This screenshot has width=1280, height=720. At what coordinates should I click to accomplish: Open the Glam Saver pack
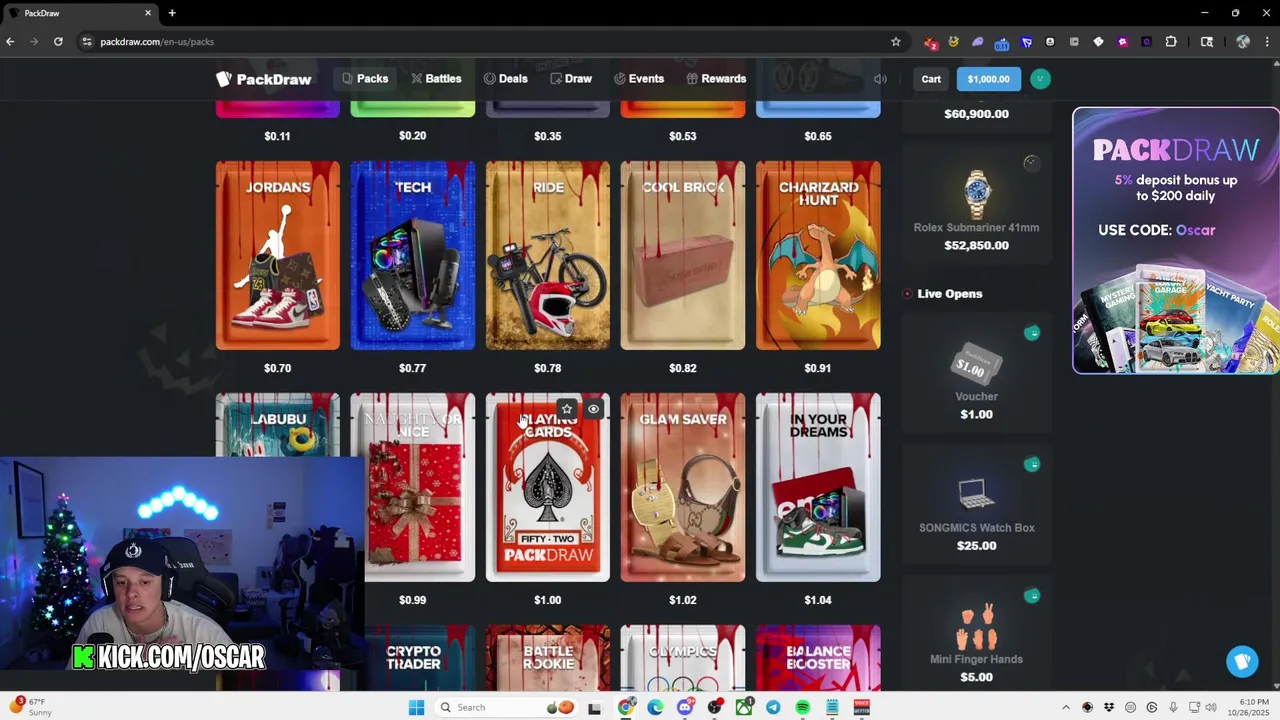click(x=683, y=487)
